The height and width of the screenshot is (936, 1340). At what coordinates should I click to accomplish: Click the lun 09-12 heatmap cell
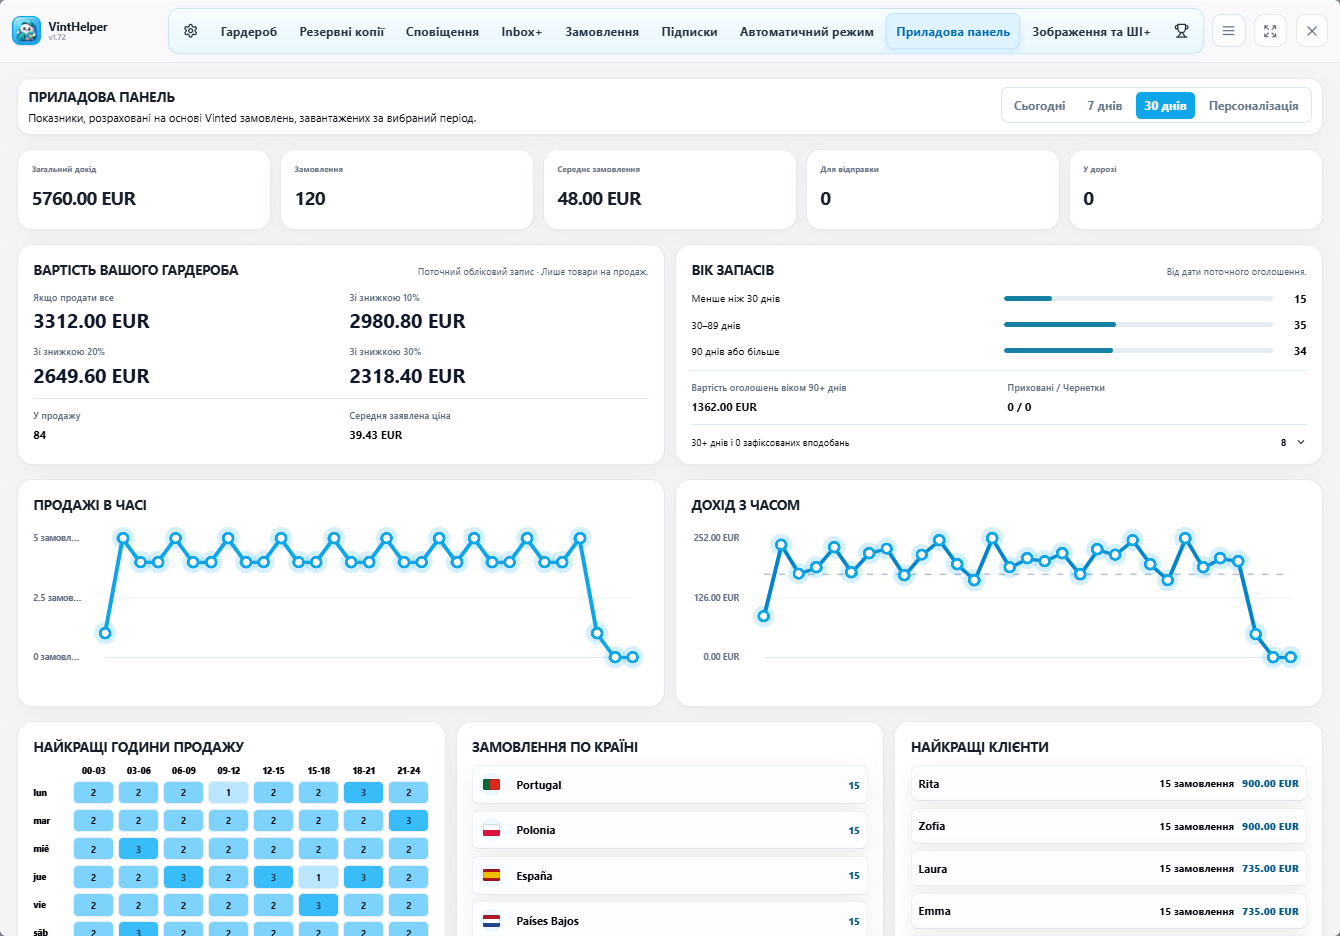pyautogui.click(x=228, y=792)
